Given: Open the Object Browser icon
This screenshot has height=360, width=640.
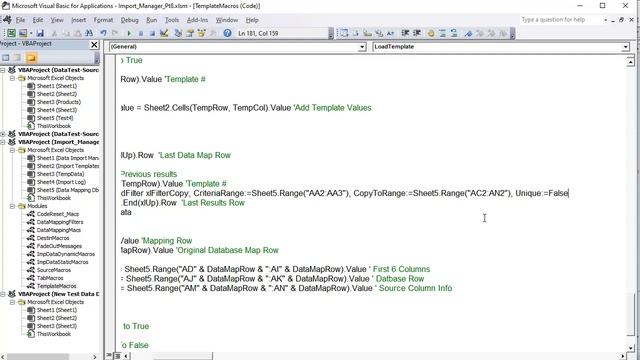Looking at the screenshot, I should [x=201, y=33].
